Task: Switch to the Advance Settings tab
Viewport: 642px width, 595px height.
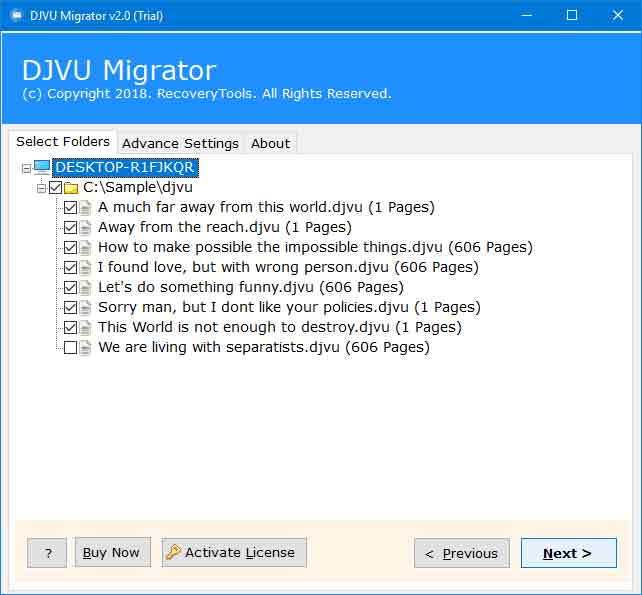Action: [180, 143]
